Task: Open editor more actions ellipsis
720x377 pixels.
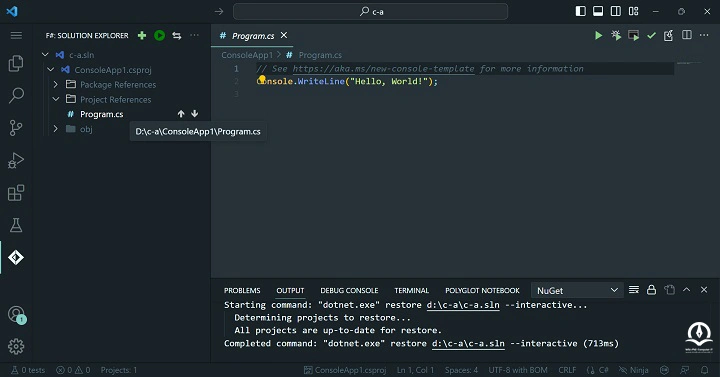Action: pos(704,35)
